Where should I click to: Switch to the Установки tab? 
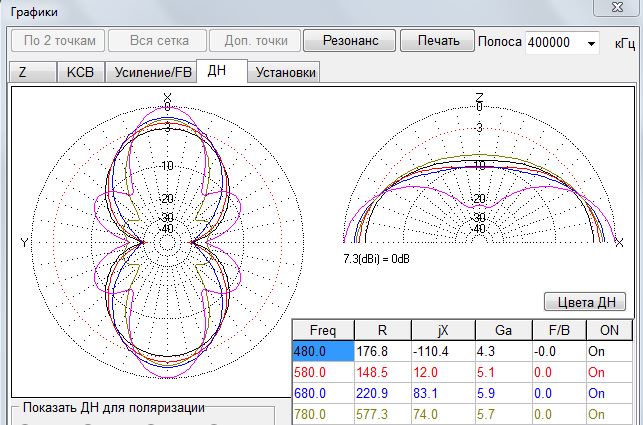285,72
